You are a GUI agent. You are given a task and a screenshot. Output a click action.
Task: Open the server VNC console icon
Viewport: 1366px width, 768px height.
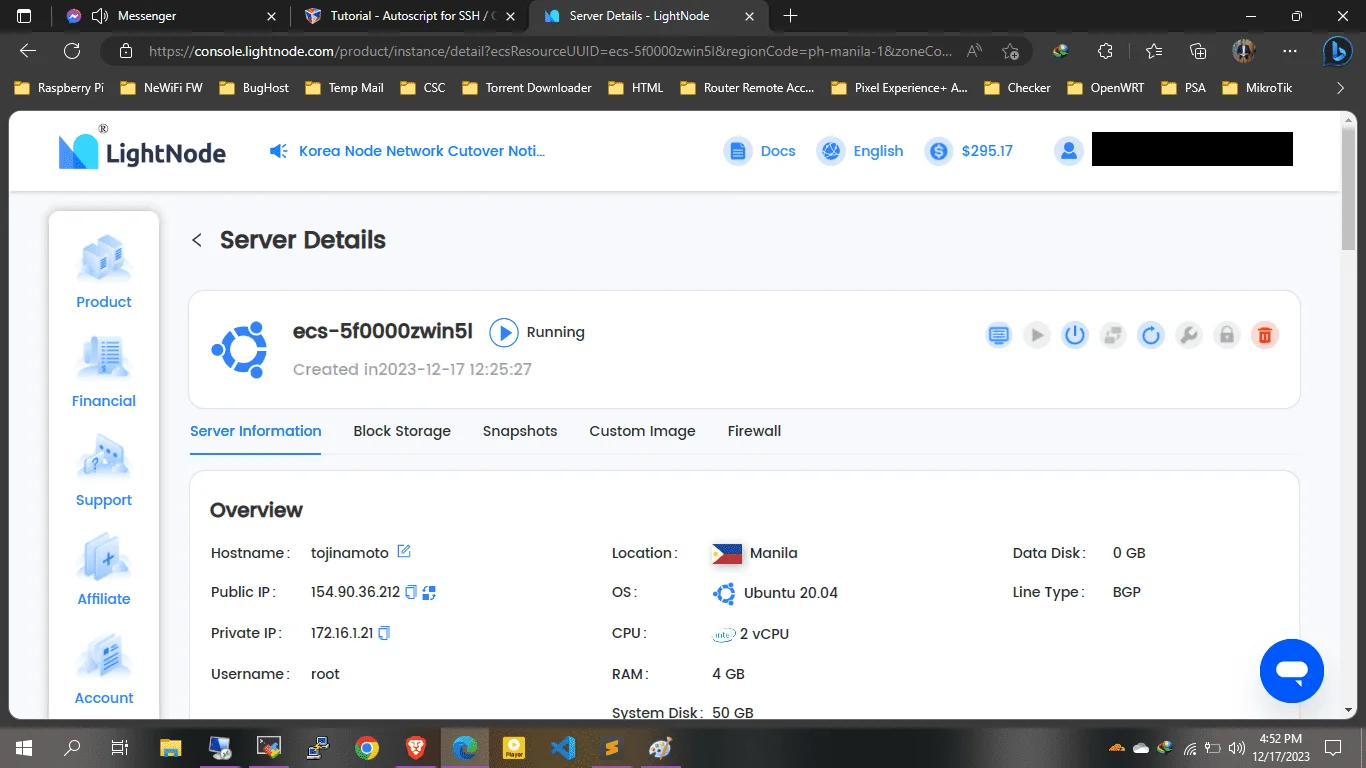(998, 336)
